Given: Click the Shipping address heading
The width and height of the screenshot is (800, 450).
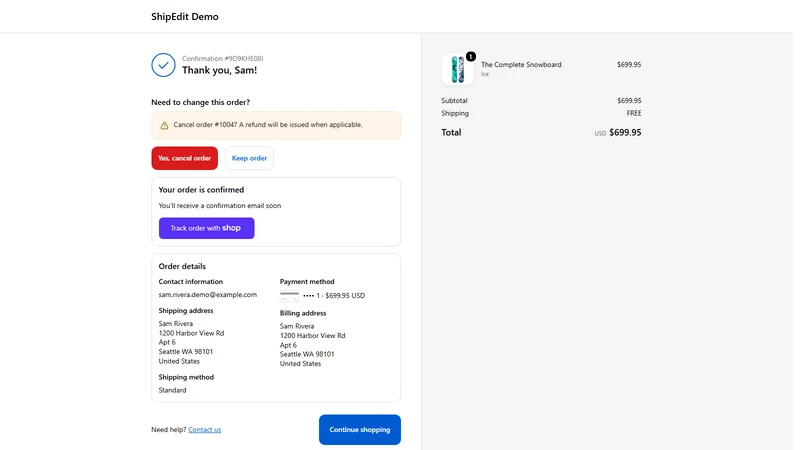Looking at the screenshot, I should pyautogui.click(x=186, y=311).
